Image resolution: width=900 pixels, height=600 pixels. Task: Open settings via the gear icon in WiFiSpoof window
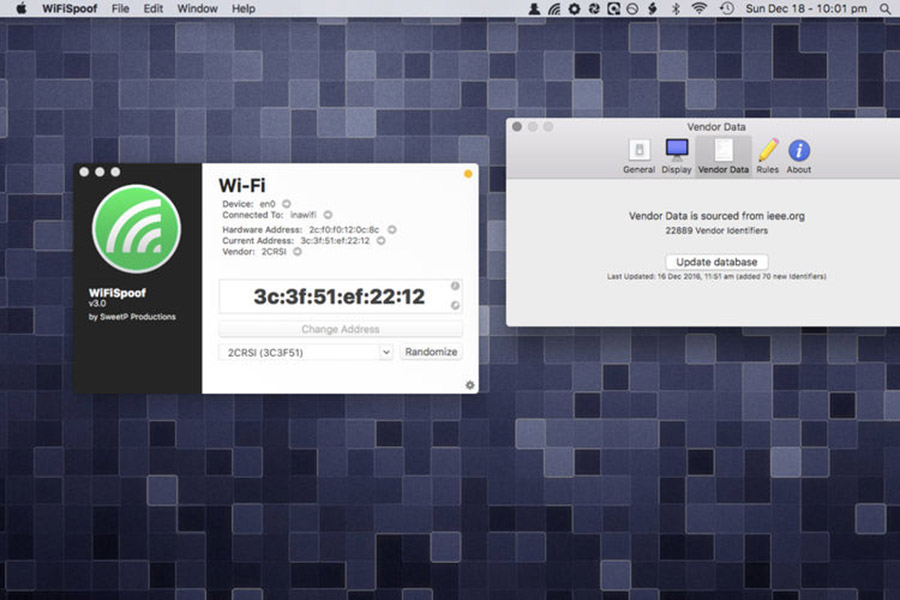point(470,385)
